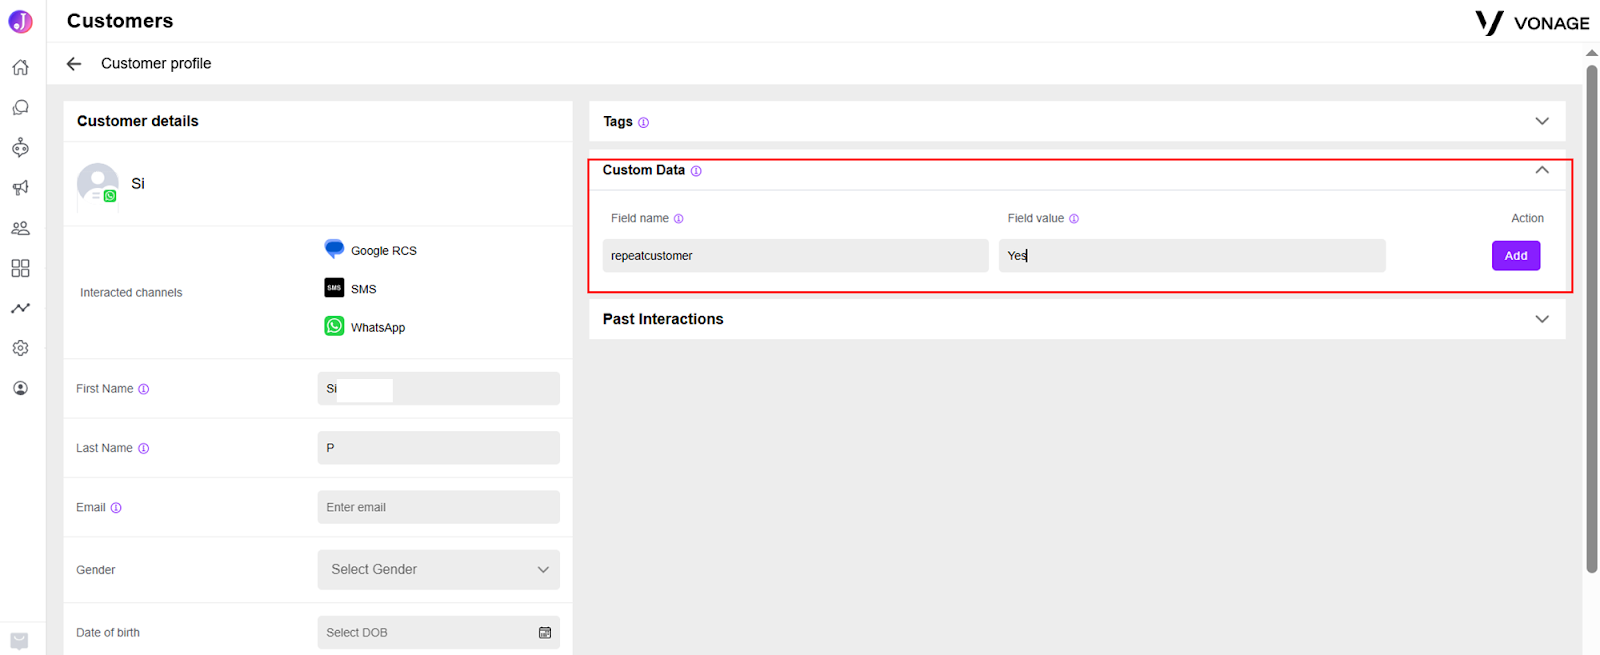
Task: Open the Conversations chat icon in sidebar
Action: point(20,108)
